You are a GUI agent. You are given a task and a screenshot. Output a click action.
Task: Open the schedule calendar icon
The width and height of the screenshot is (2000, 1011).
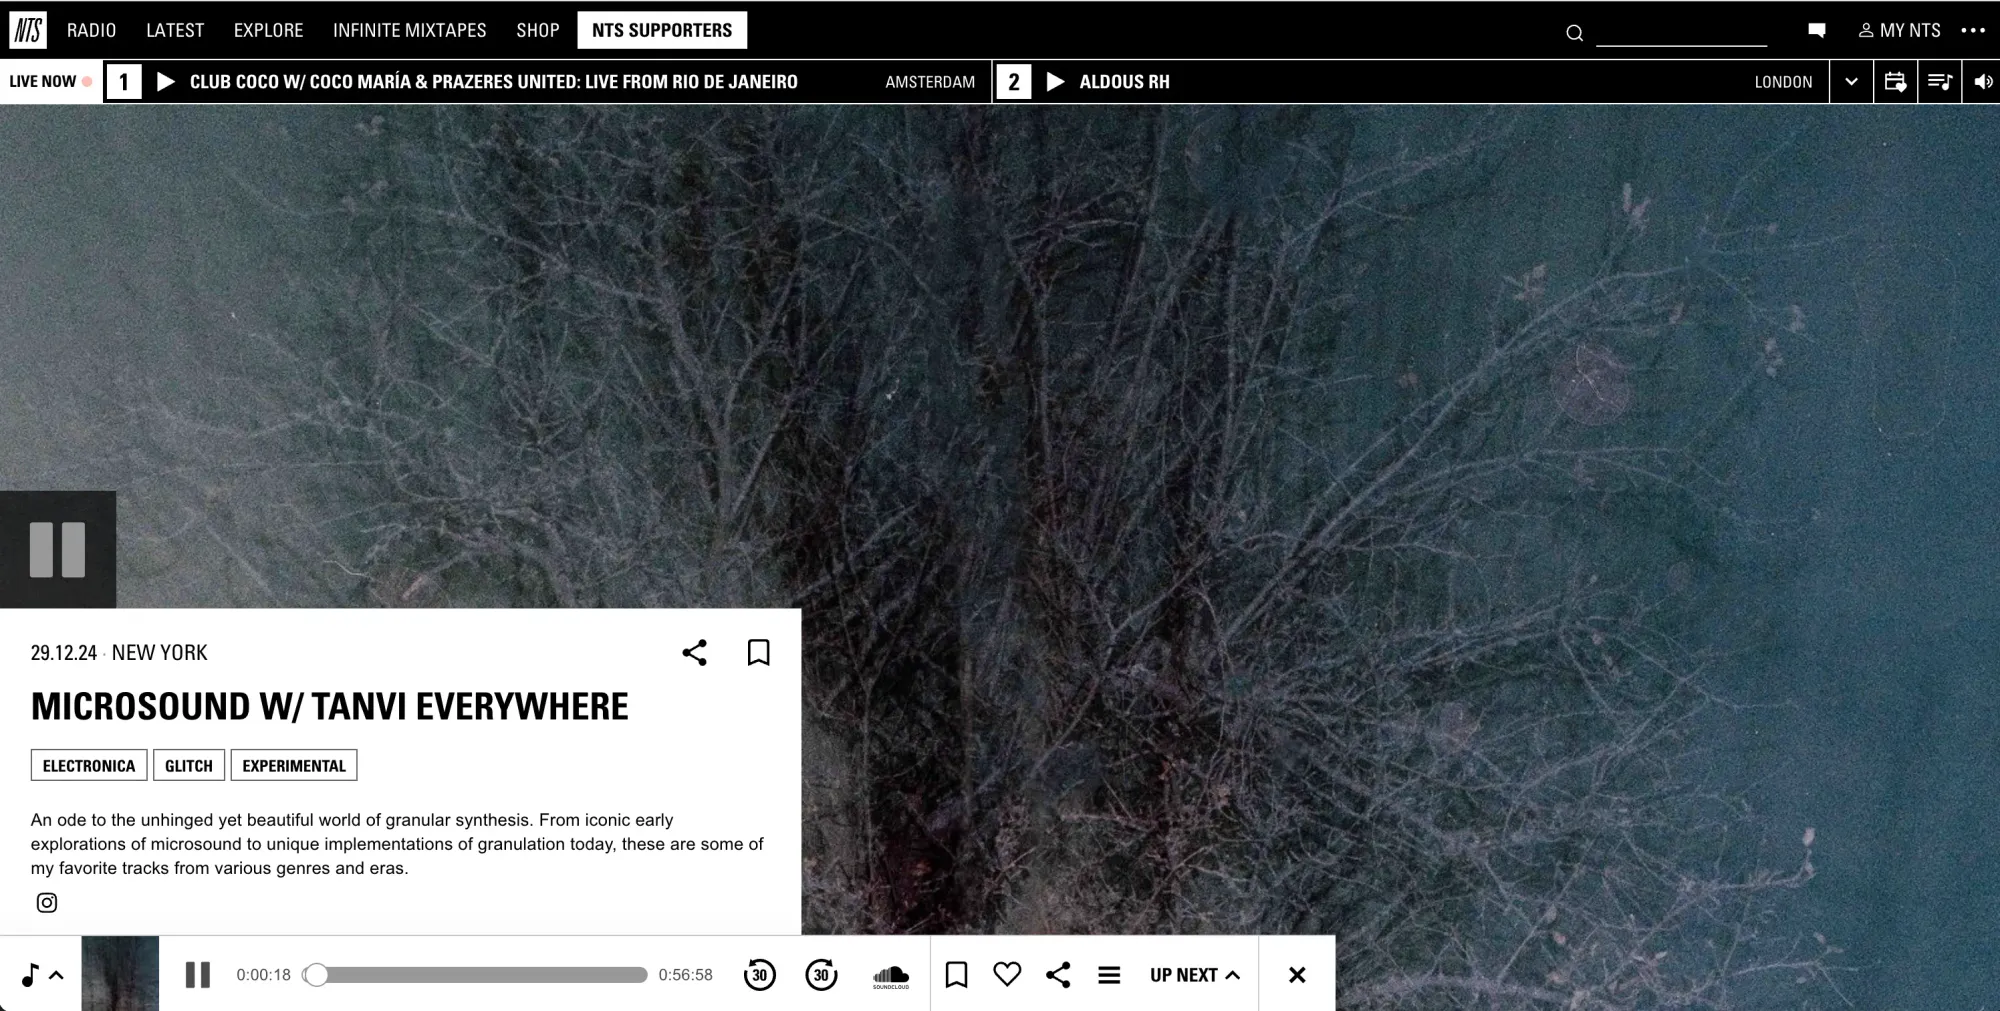tap(1895, 82)
